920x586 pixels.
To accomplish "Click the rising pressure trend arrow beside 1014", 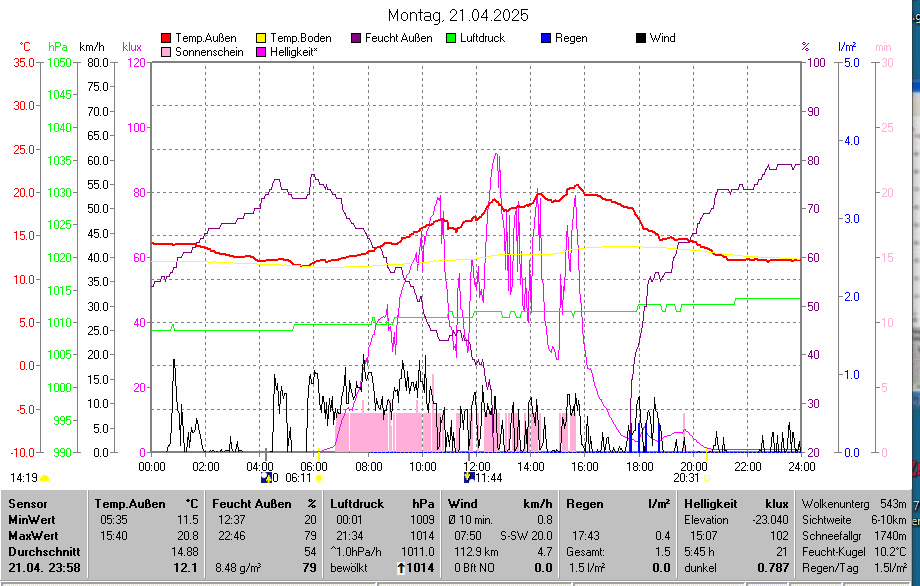I will pos(401,568).
